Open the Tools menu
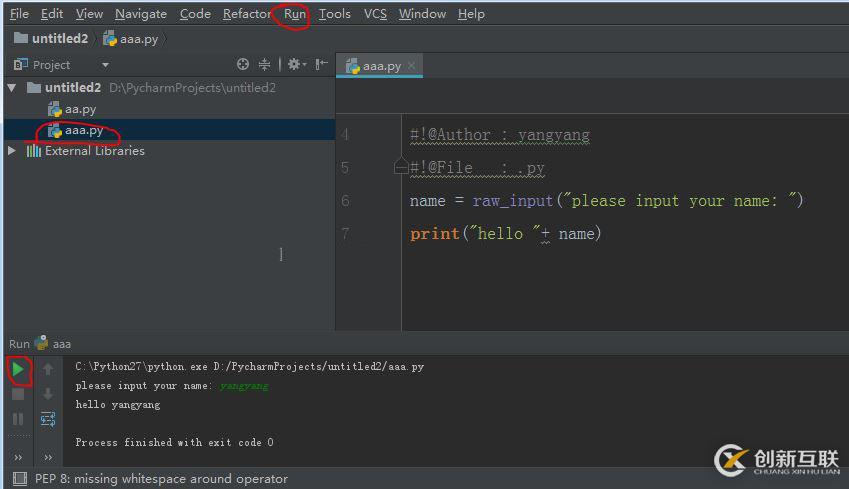 click(x=335, y=14)
